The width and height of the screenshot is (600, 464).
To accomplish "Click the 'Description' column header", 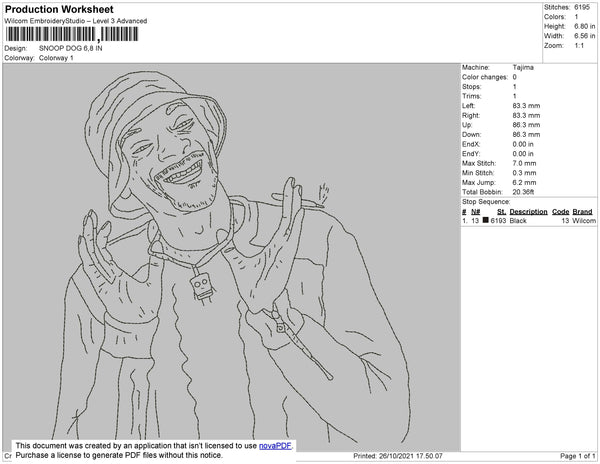I will point(528,212).
